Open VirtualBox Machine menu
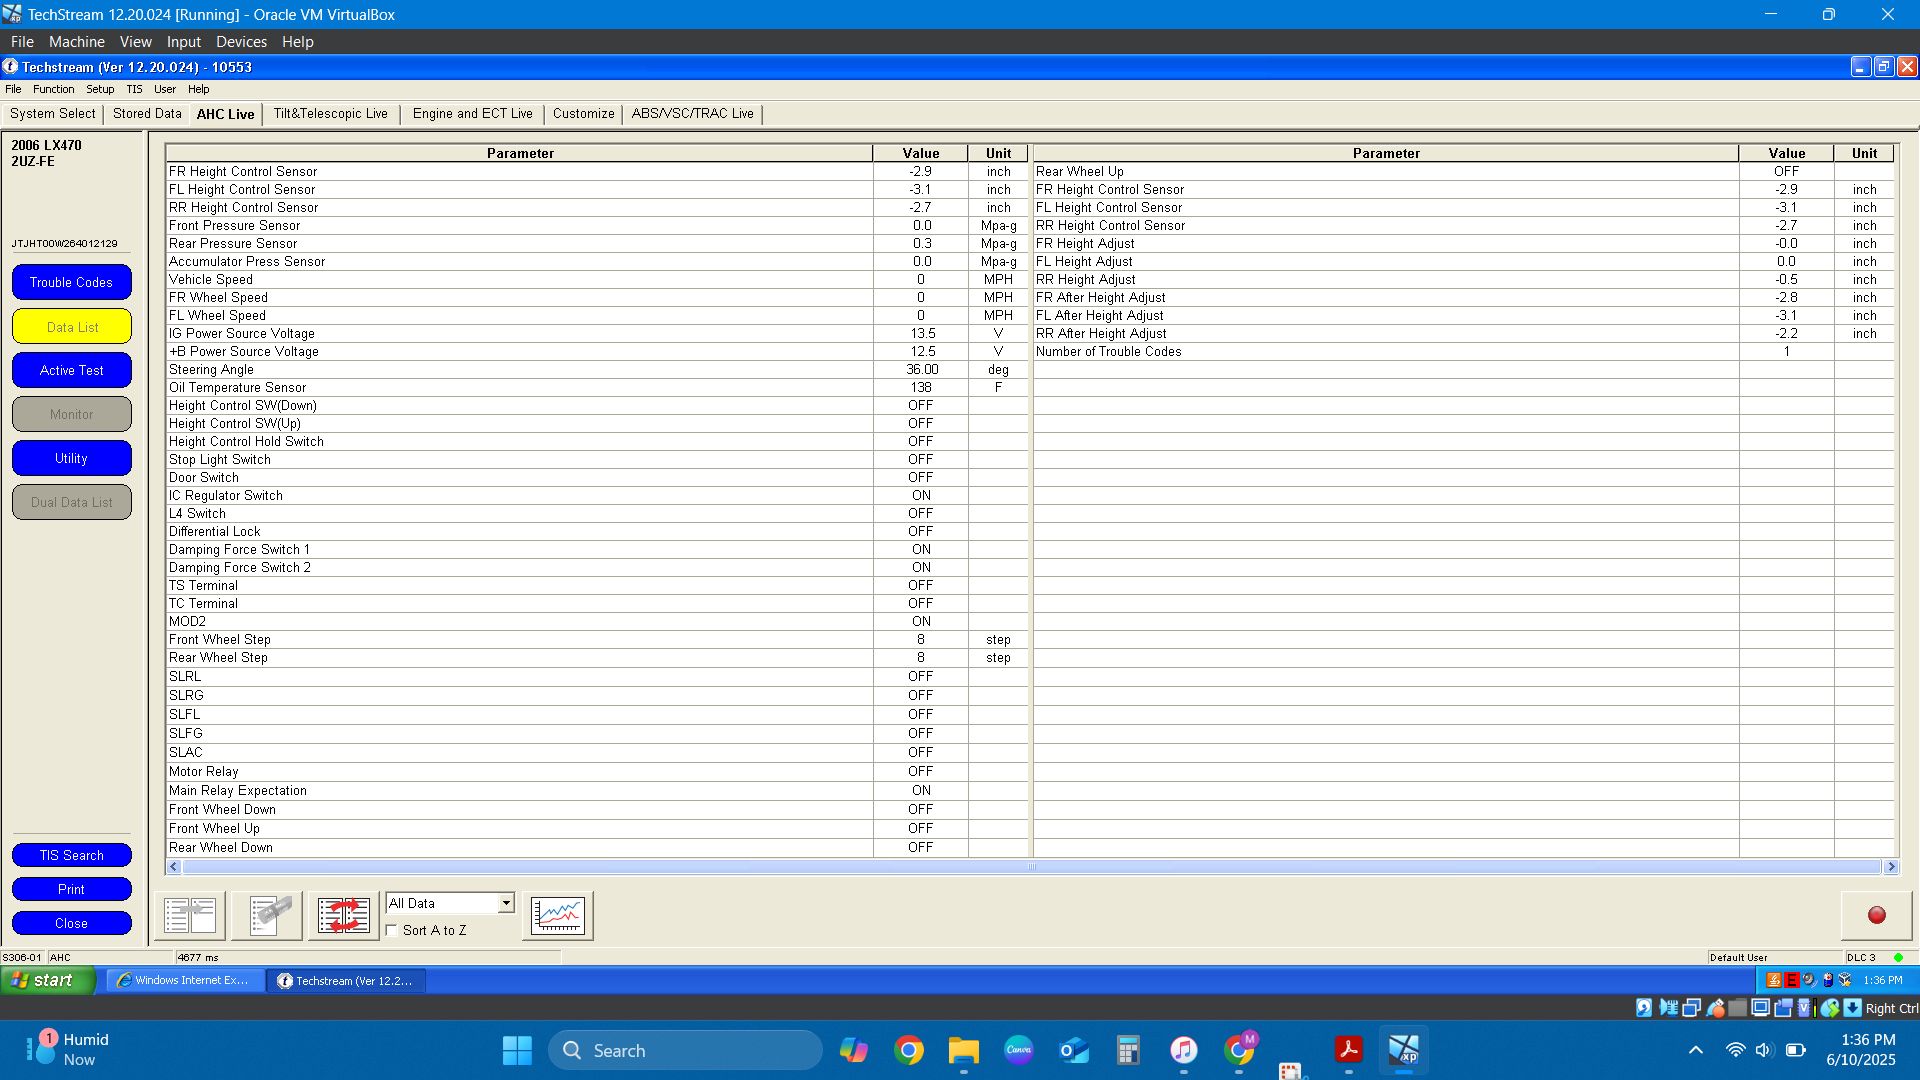Image resolution: width=1920 pixels, height=1080 pixels. 77,42
